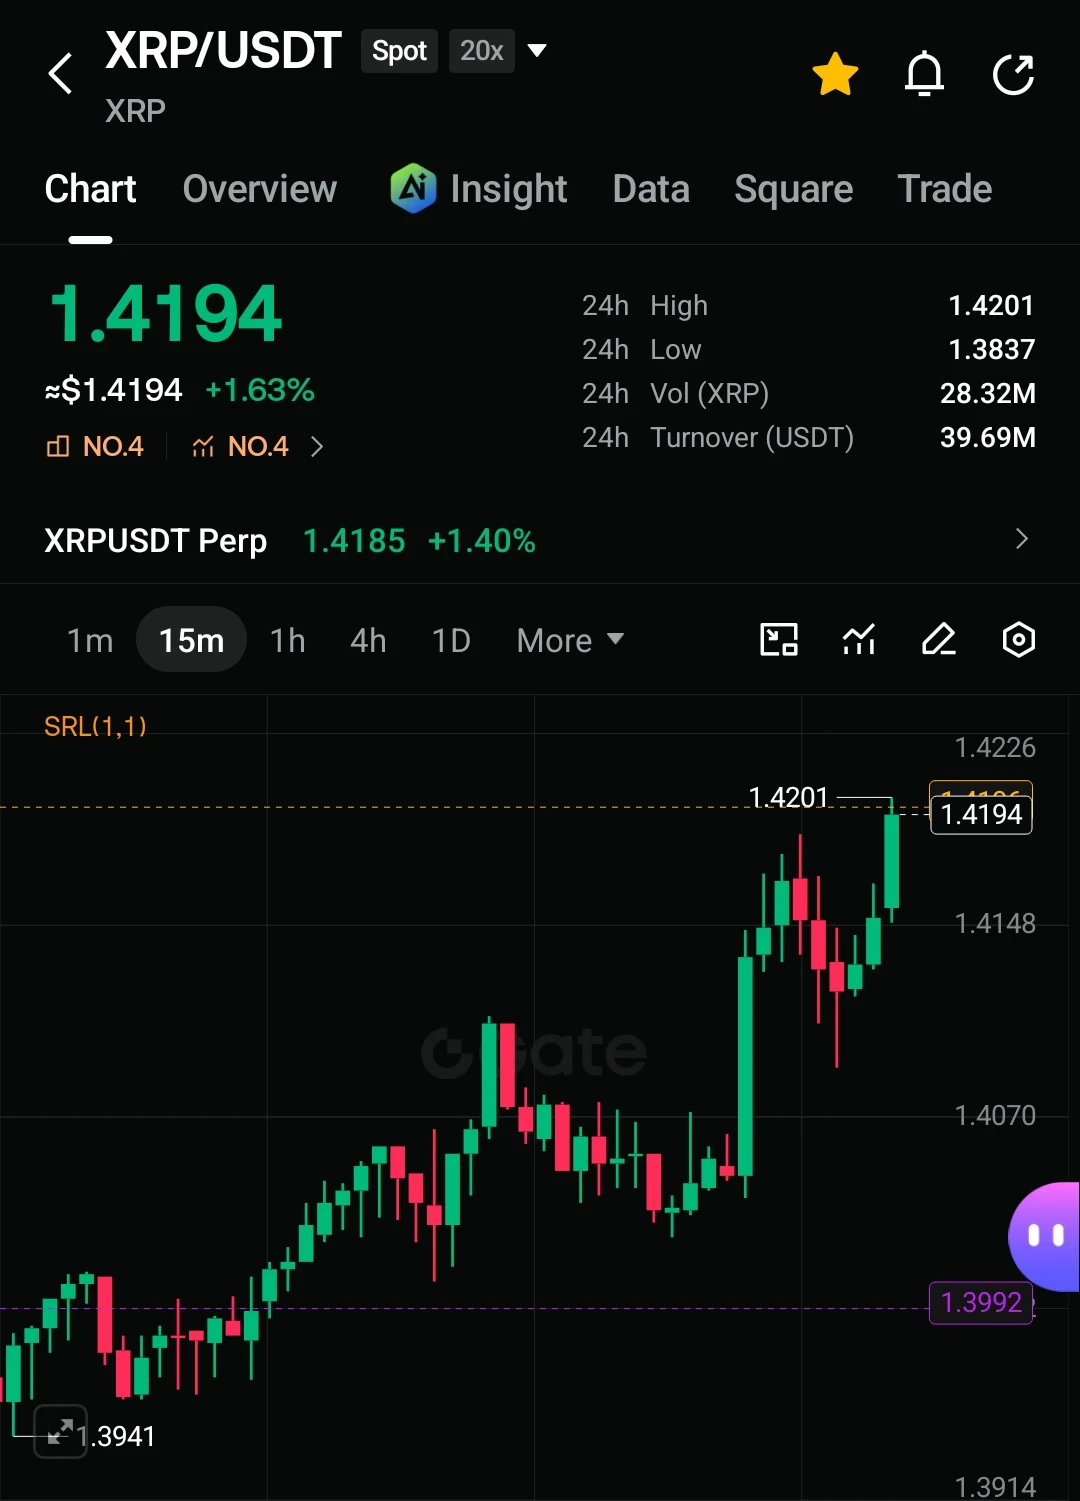Screen dimensions: 1080x1501
Task: Open the volume ranking NO.4 badge
Action: point(95,446)
